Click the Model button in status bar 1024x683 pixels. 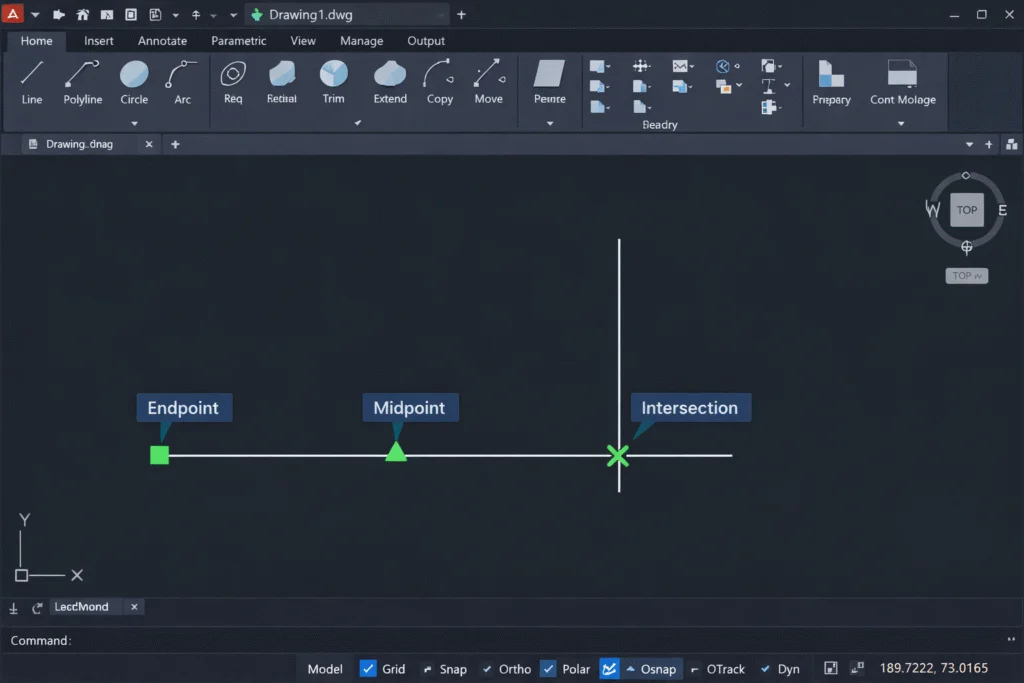(x=324, y=668)
